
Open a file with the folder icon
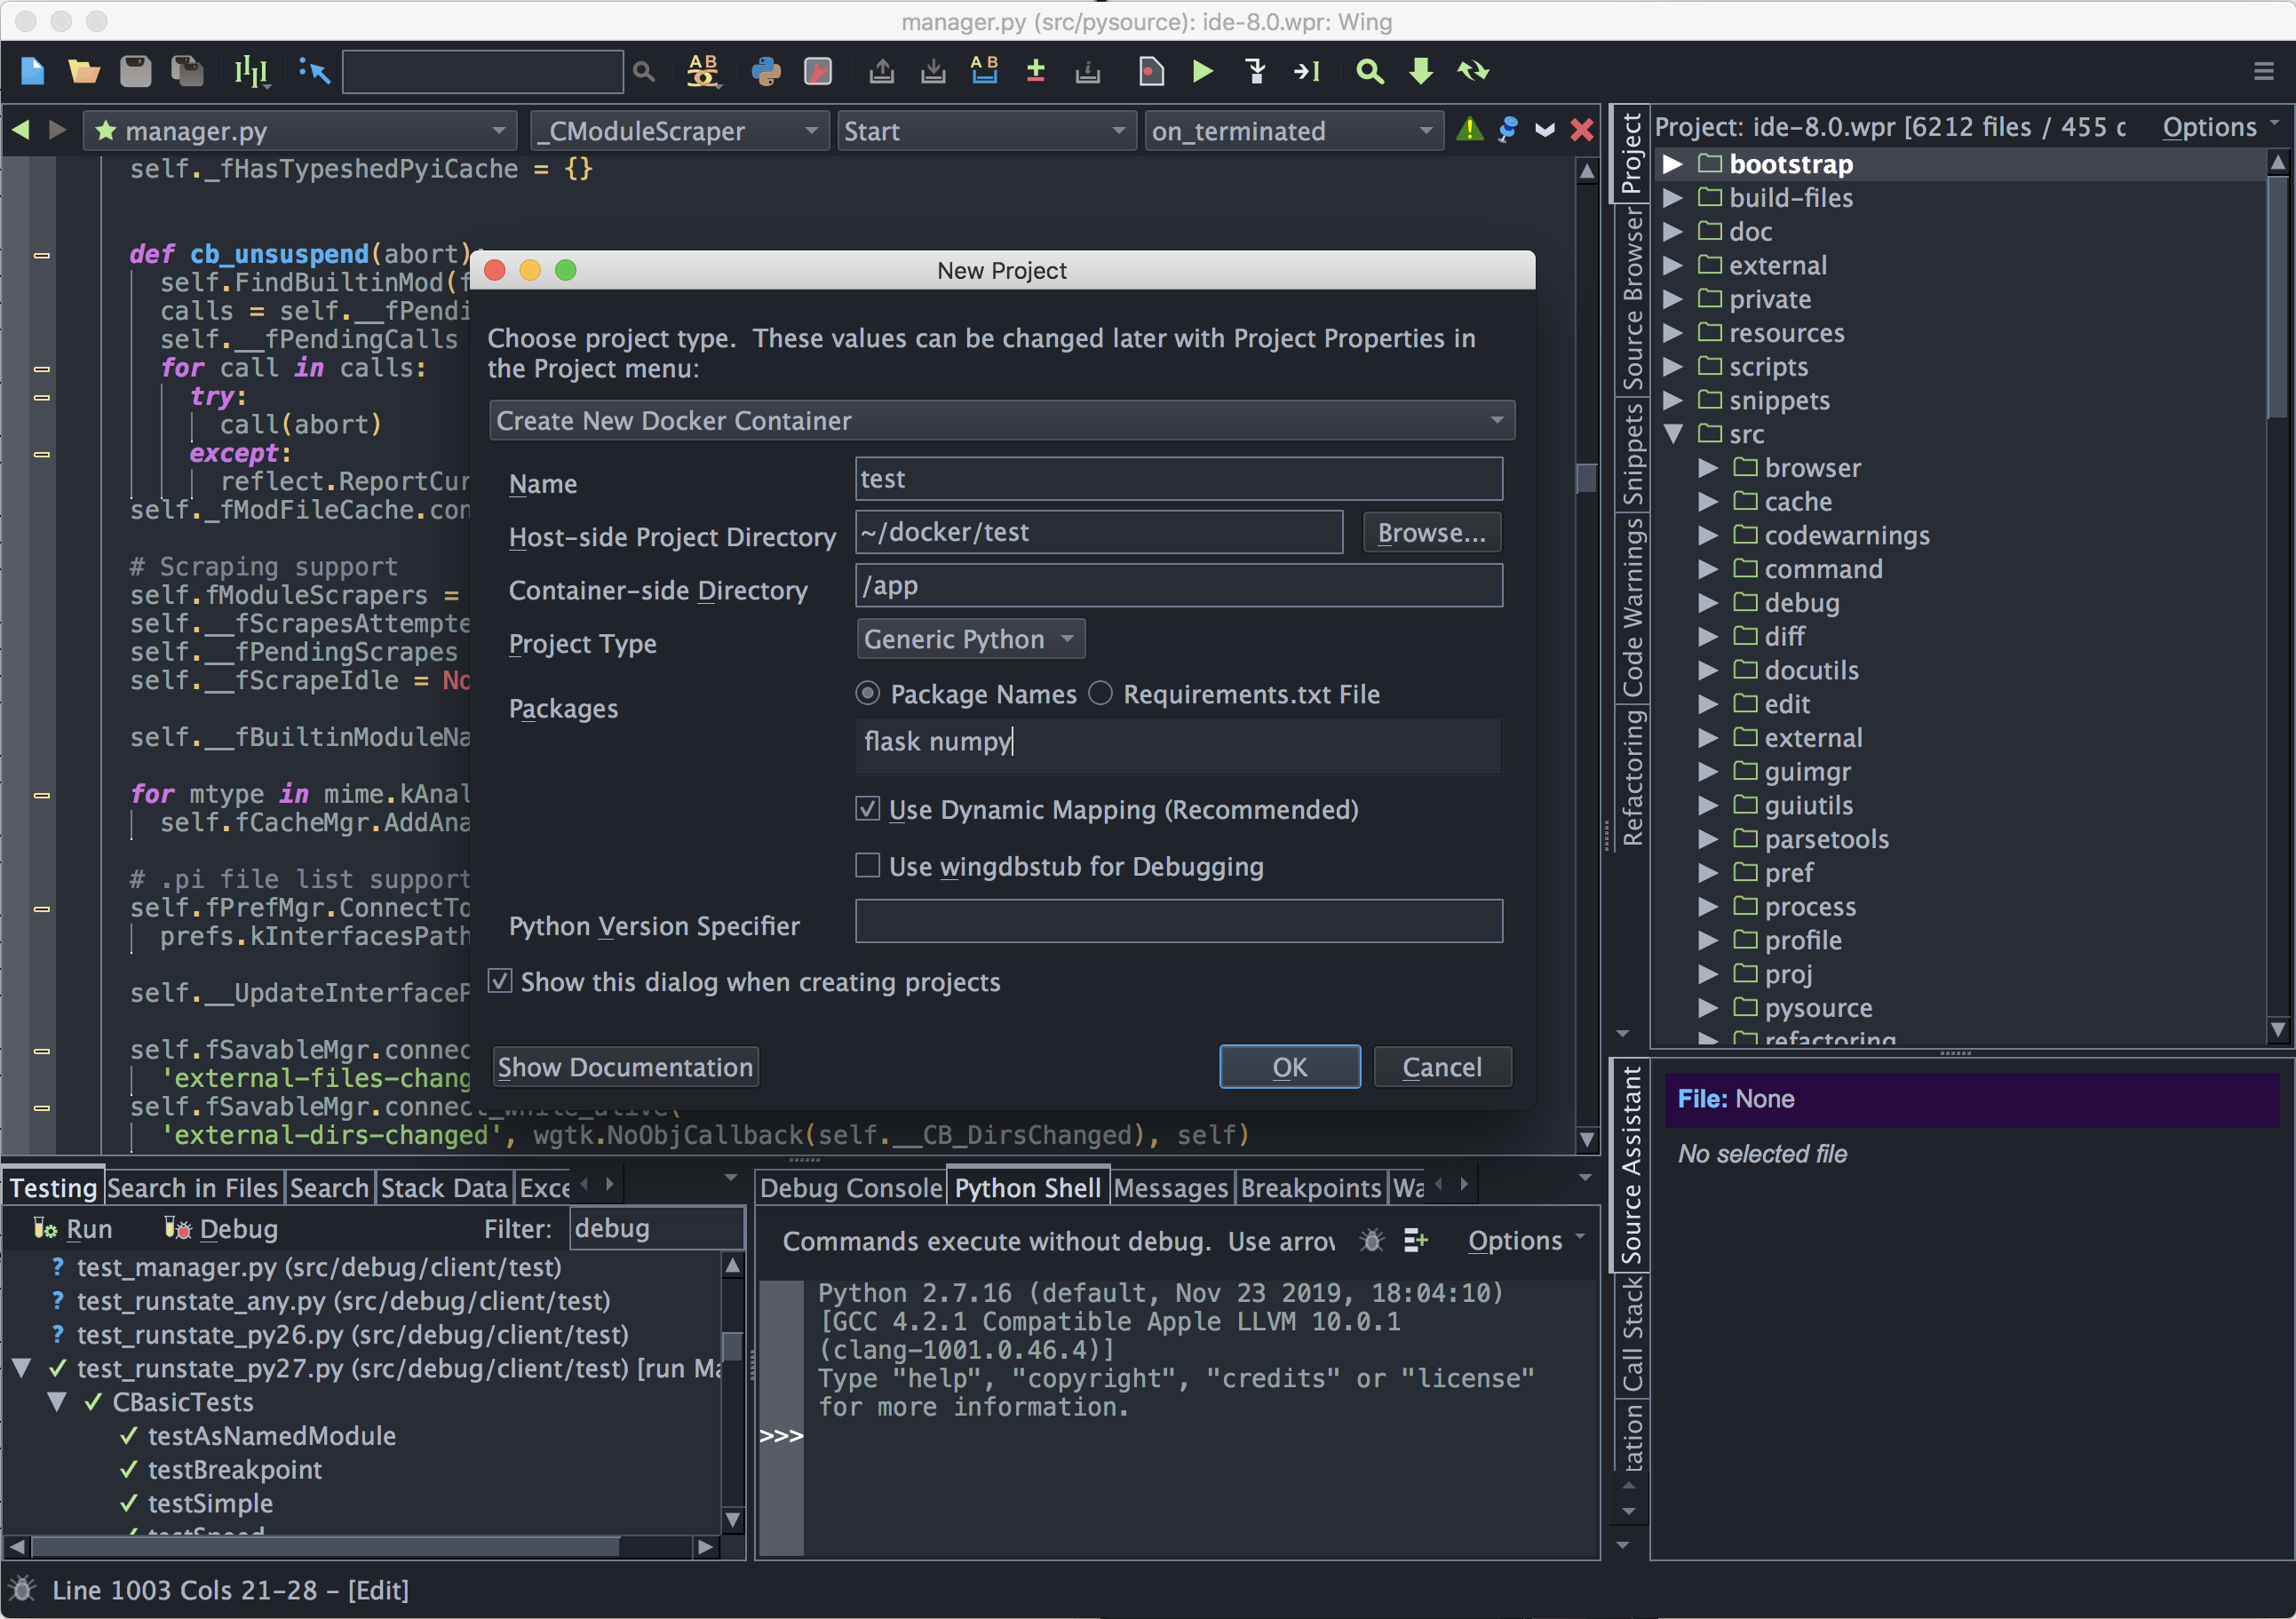(x=84, y=71)
